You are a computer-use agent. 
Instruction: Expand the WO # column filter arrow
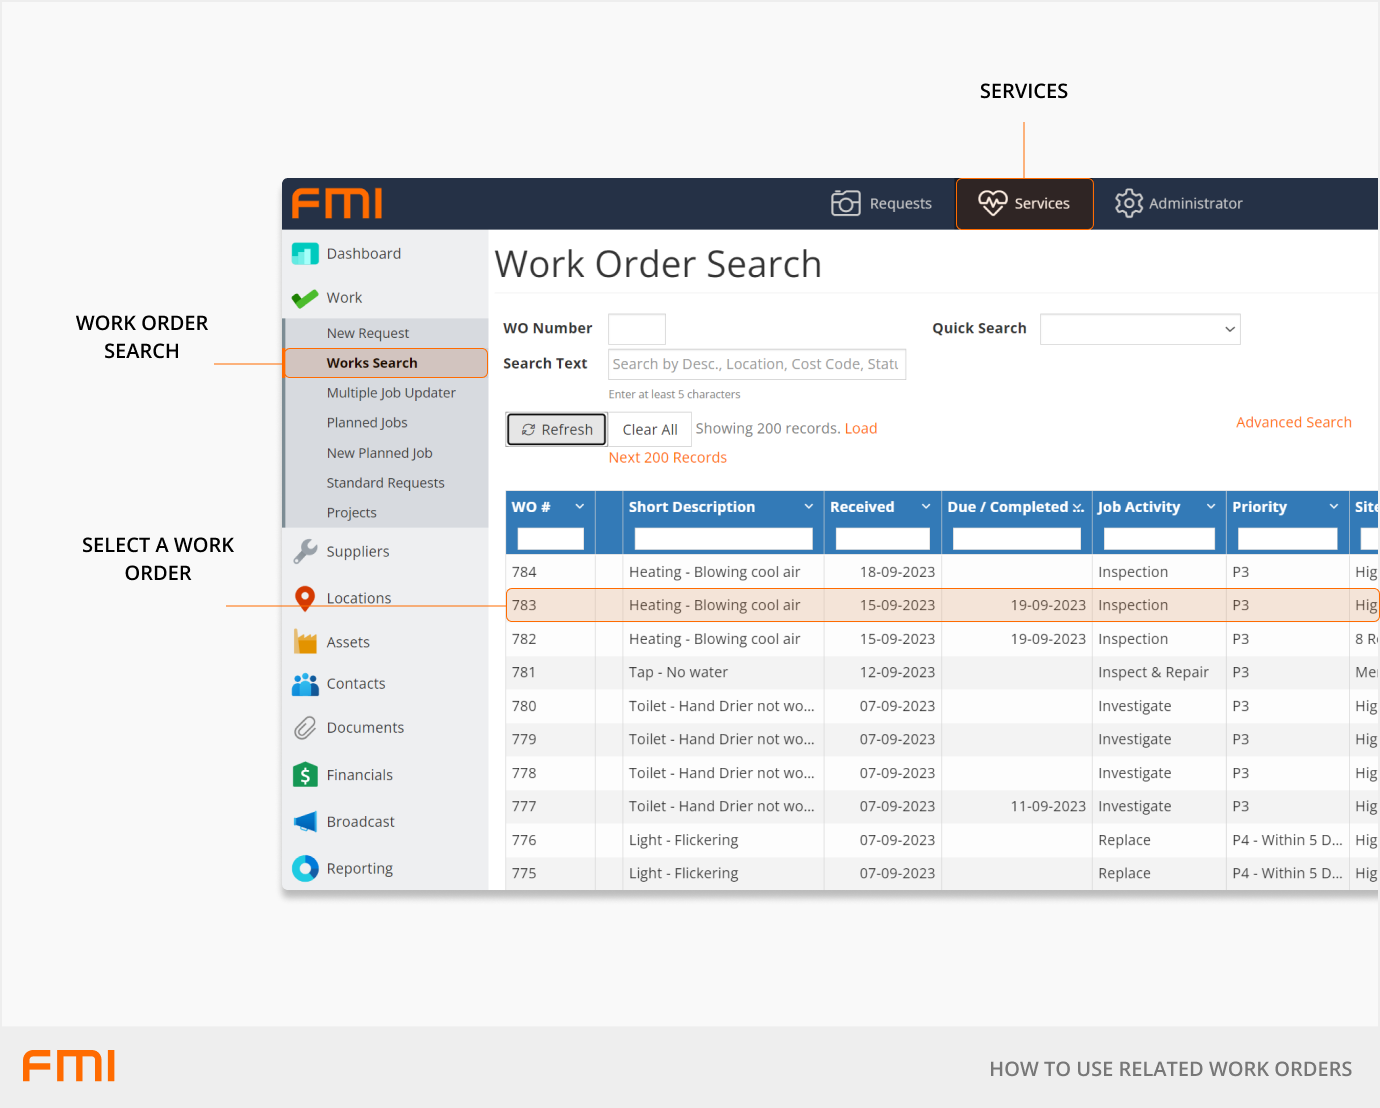[x=579, y=507]
